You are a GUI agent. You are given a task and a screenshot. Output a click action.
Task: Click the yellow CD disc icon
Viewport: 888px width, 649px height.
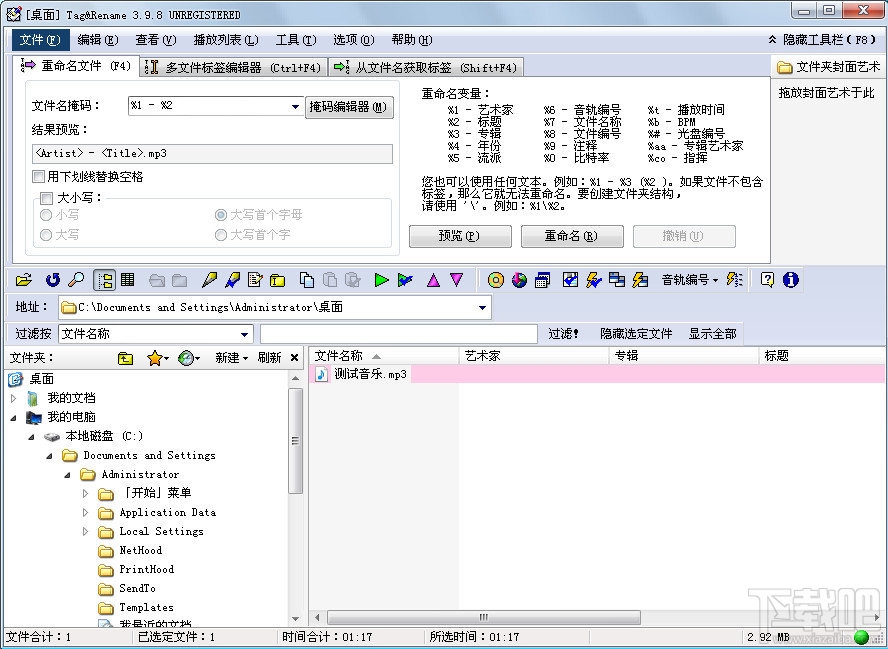496,279
